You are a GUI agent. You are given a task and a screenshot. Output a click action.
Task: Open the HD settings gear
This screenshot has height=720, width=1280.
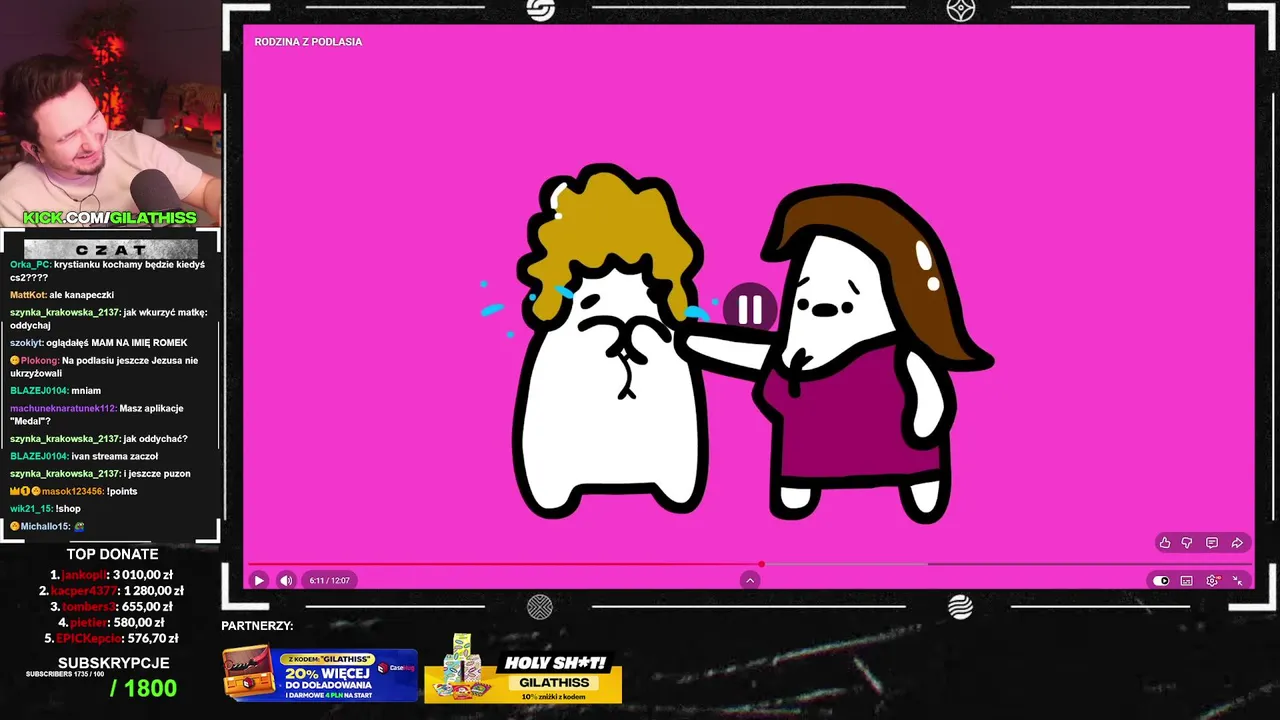click(1212, 580)
